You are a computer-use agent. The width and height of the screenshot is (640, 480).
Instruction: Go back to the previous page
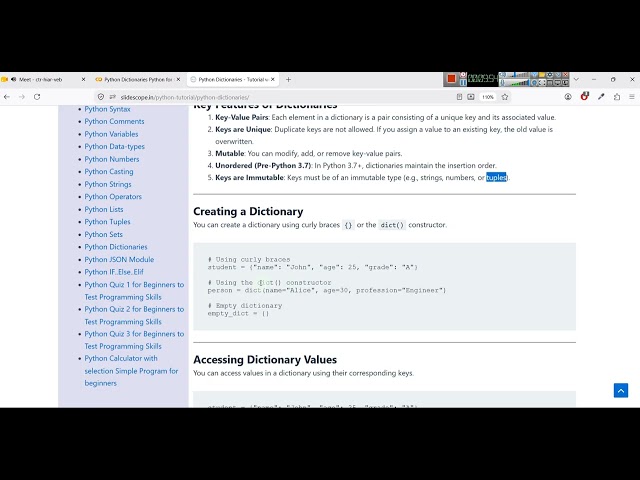[x=7, y=97]
